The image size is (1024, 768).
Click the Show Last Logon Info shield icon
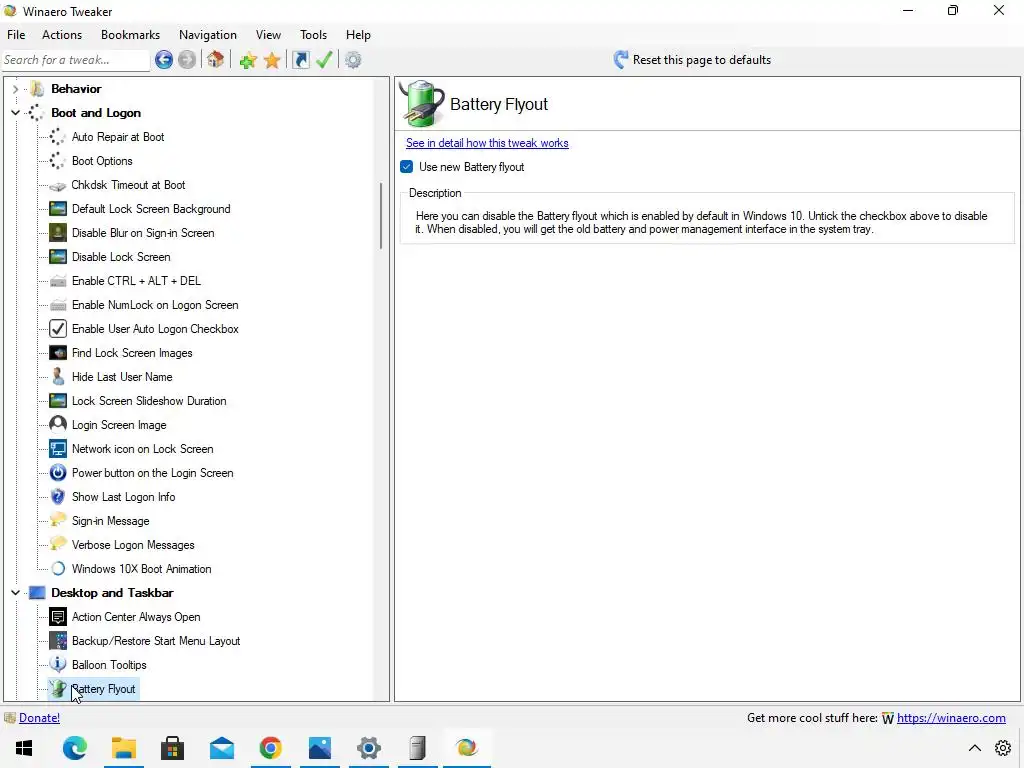coord(57,497)
